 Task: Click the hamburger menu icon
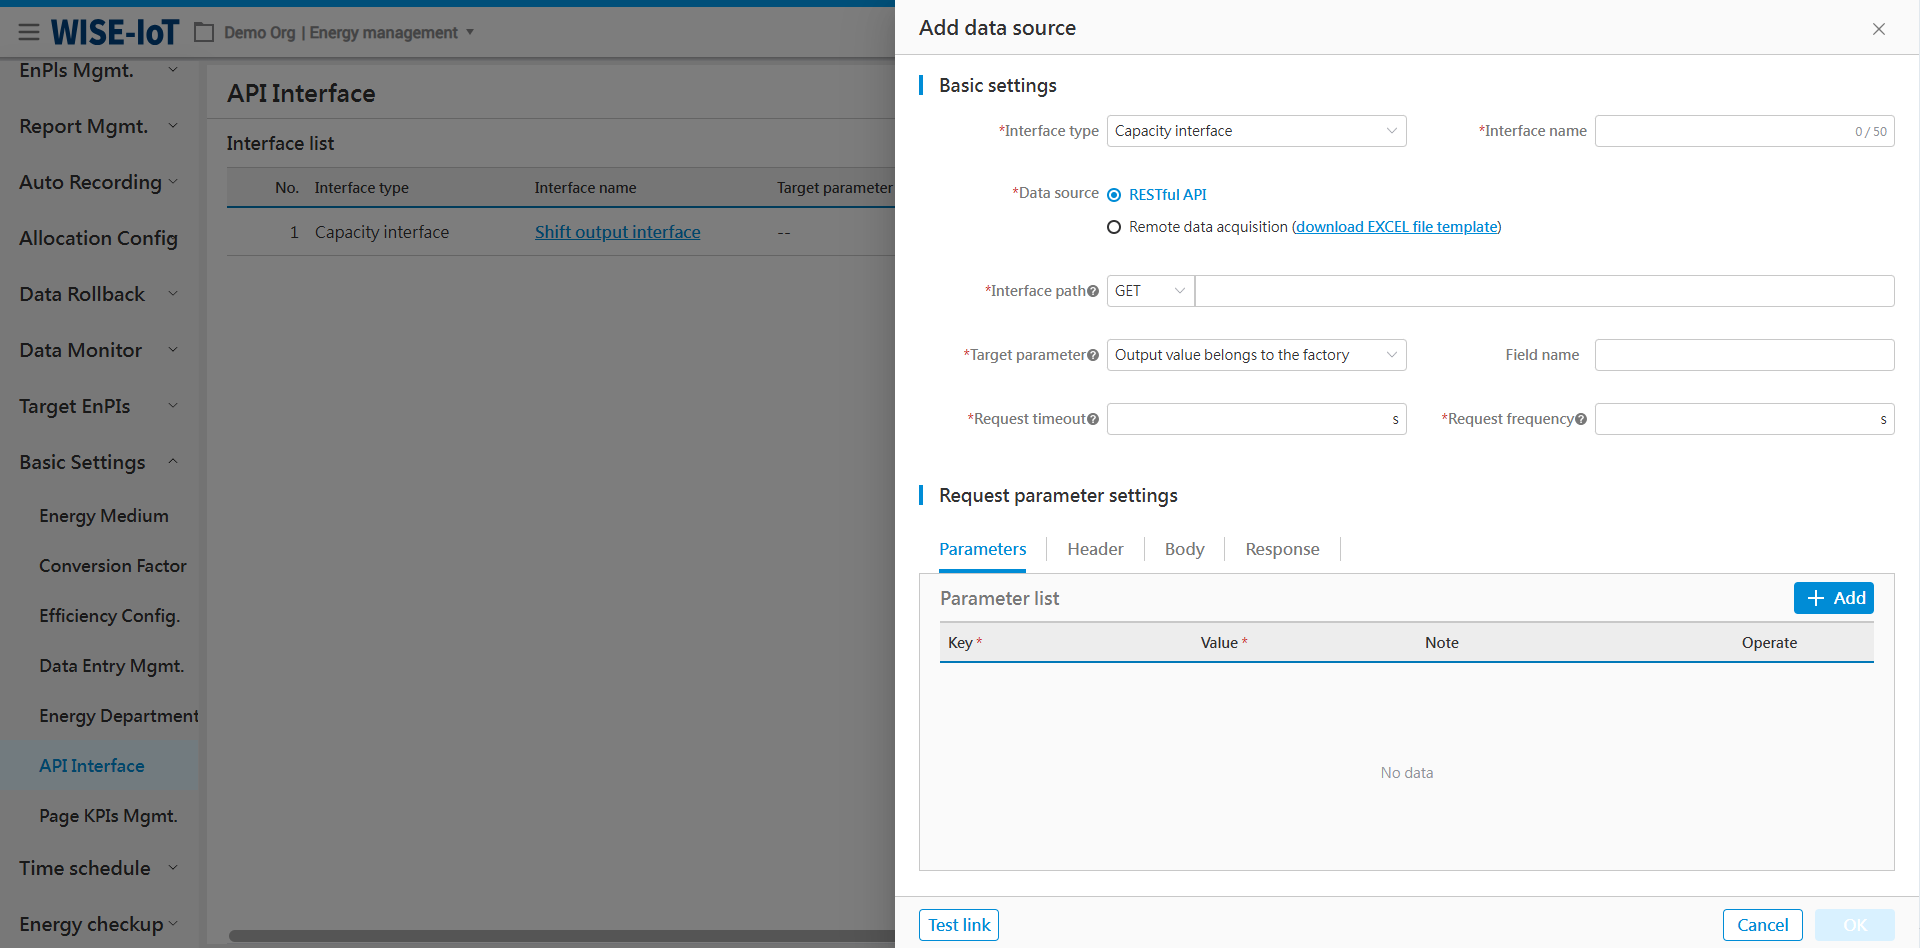point(29,33)
